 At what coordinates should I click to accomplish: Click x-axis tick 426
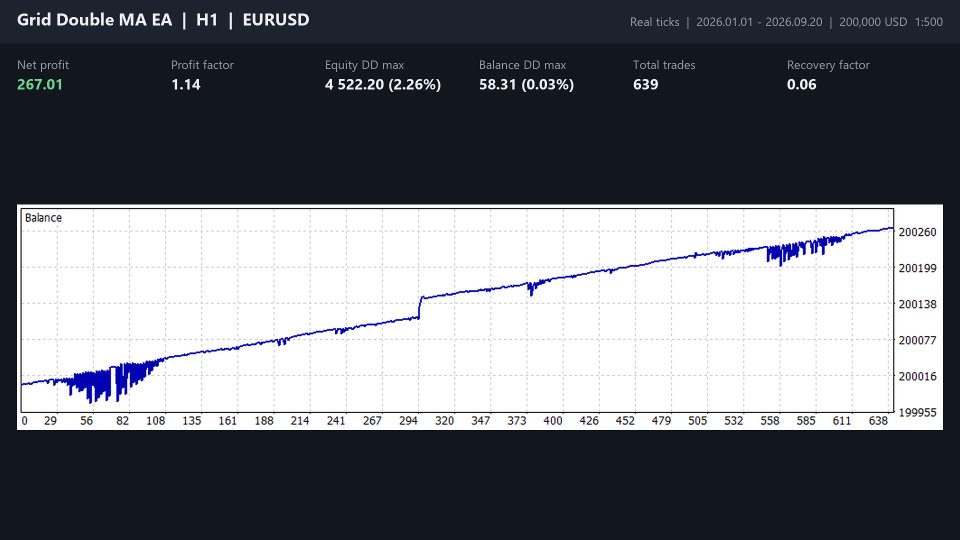(589, 421)
